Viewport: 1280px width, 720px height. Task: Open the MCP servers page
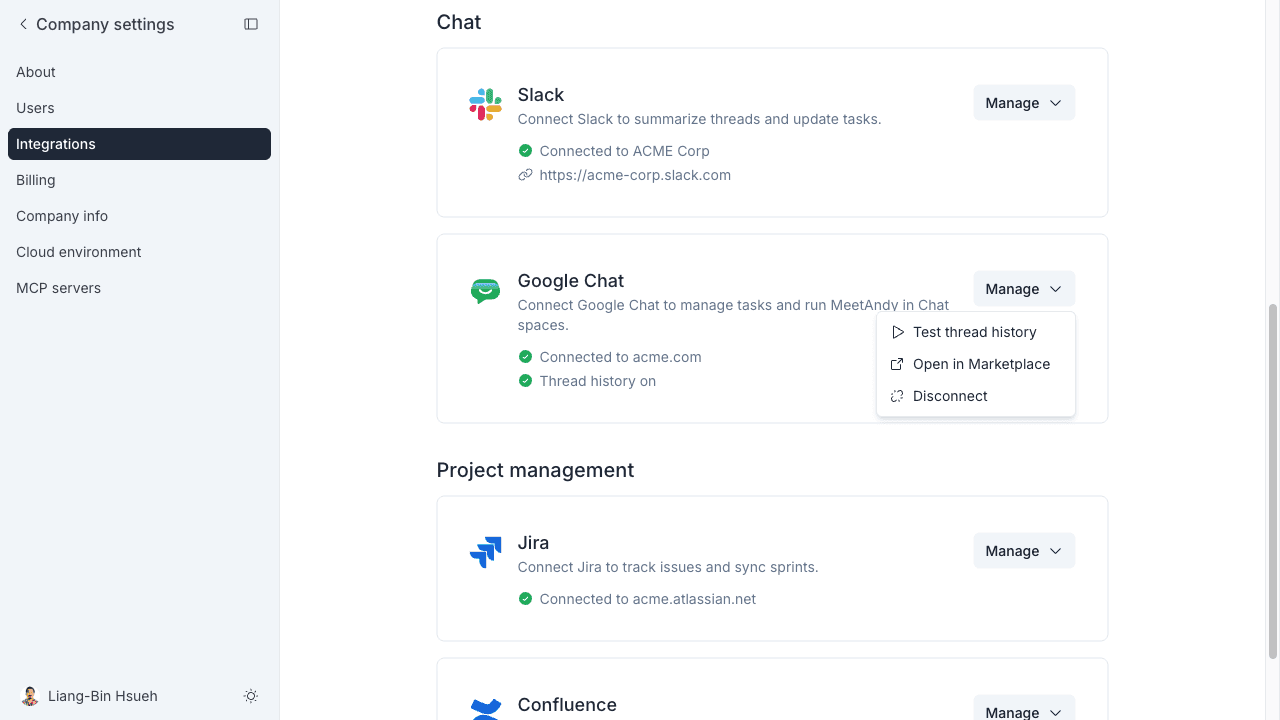139,288
